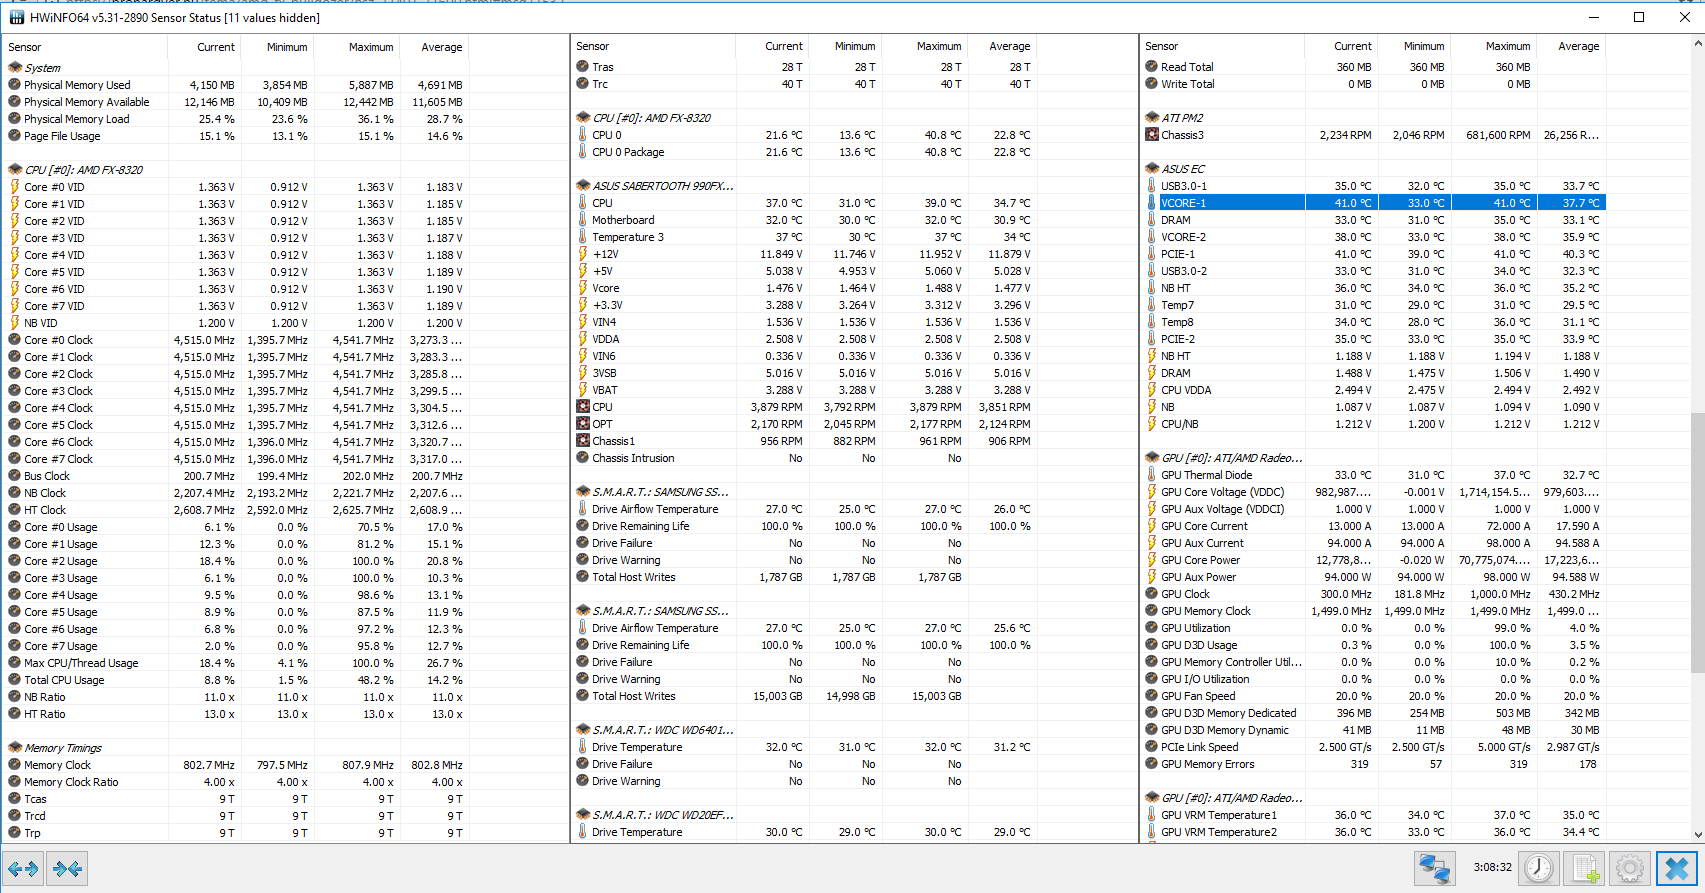The height and width of the screenshot is (893, 1705).
Task: Click the vertical scrollbar thumb
Action: click(1698, 542)
